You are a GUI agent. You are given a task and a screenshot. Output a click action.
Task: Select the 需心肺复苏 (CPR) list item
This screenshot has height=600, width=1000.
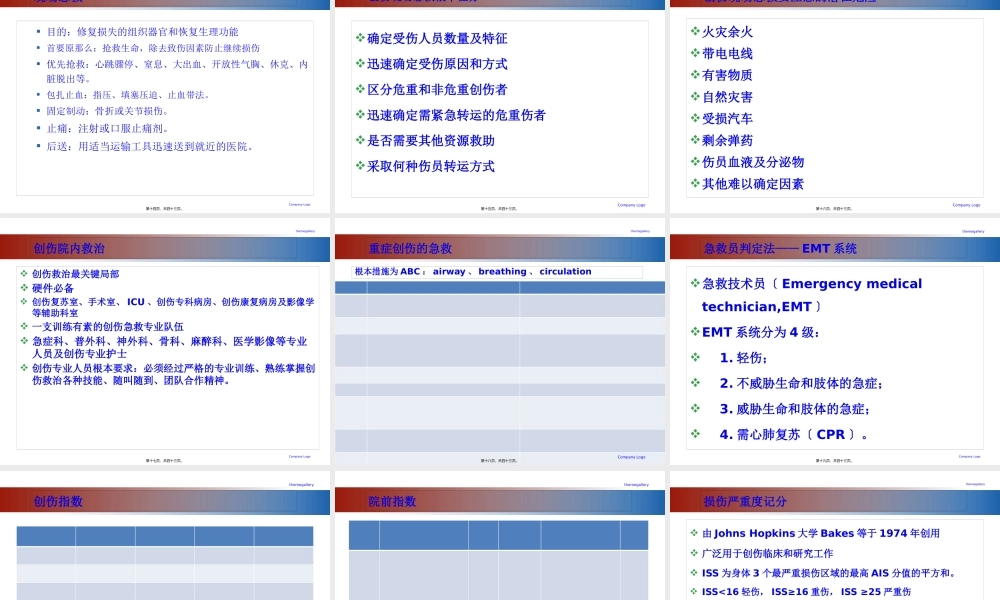pyautogui.click(x=793, y=435)
